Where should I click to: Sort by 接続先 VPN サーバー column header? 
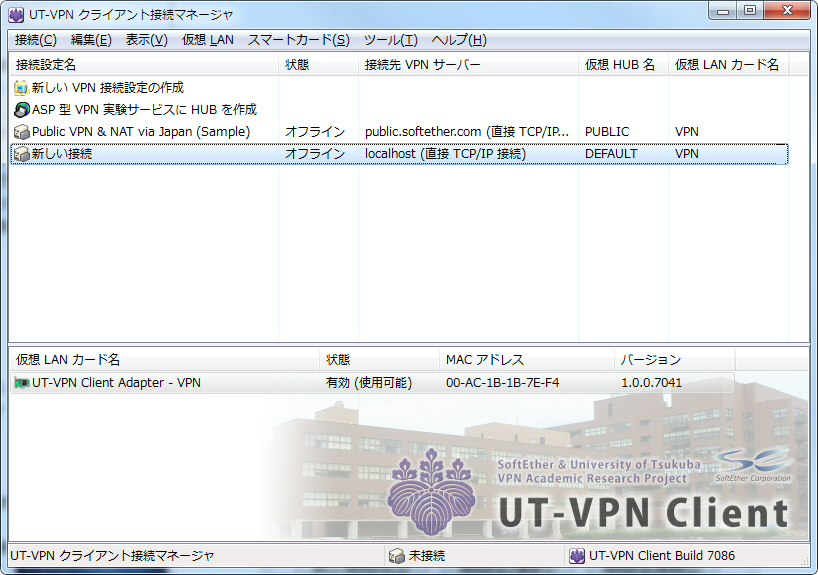pos(468,65)
